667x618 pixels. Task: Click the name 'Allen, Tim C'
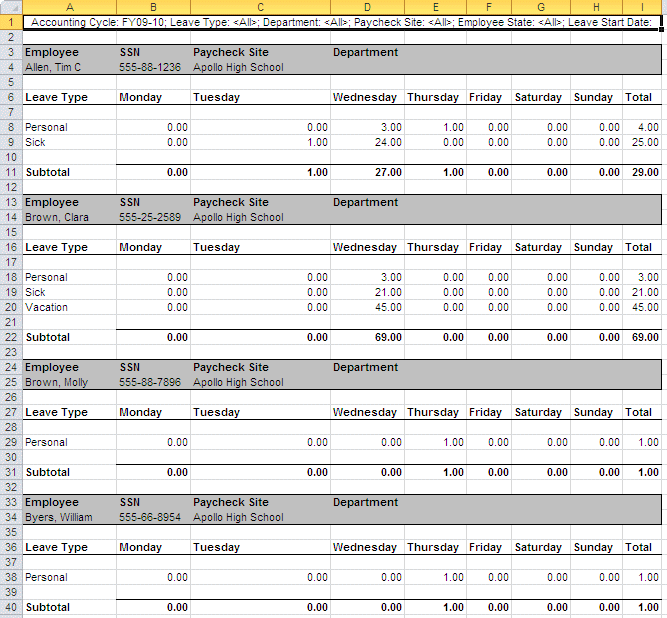coord(53,67)
